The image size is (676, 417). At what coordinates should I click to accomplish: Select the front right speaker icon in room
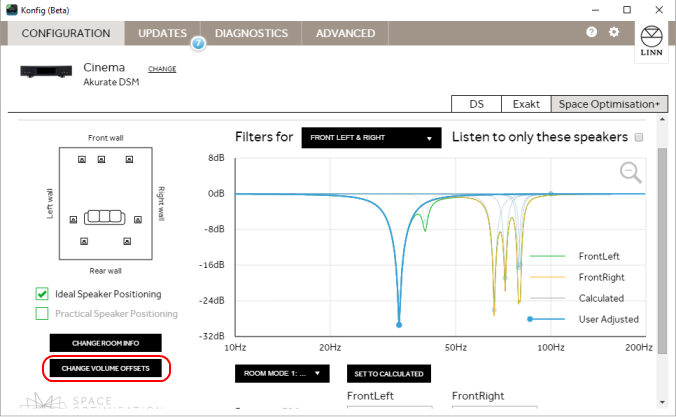(x=129, y=160)
